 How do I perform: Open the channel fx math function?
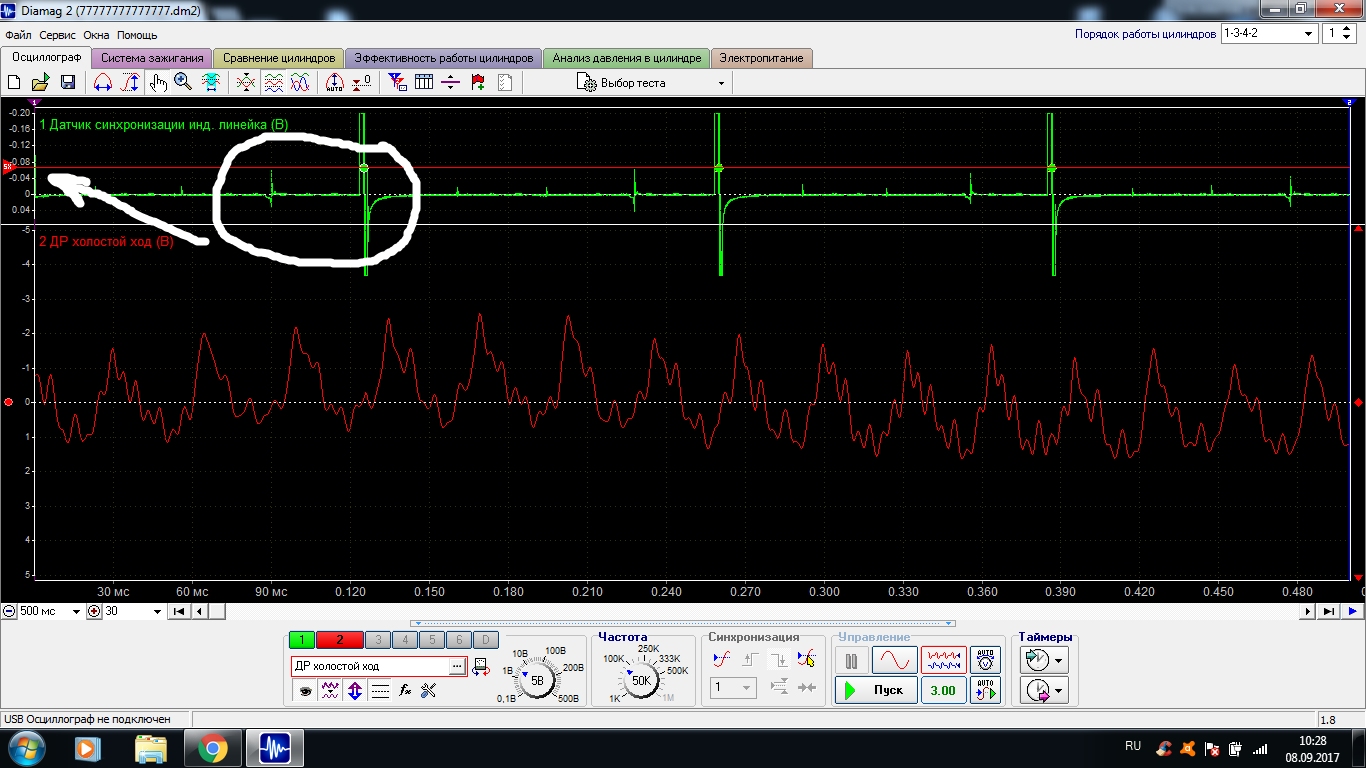coord(405,690)
